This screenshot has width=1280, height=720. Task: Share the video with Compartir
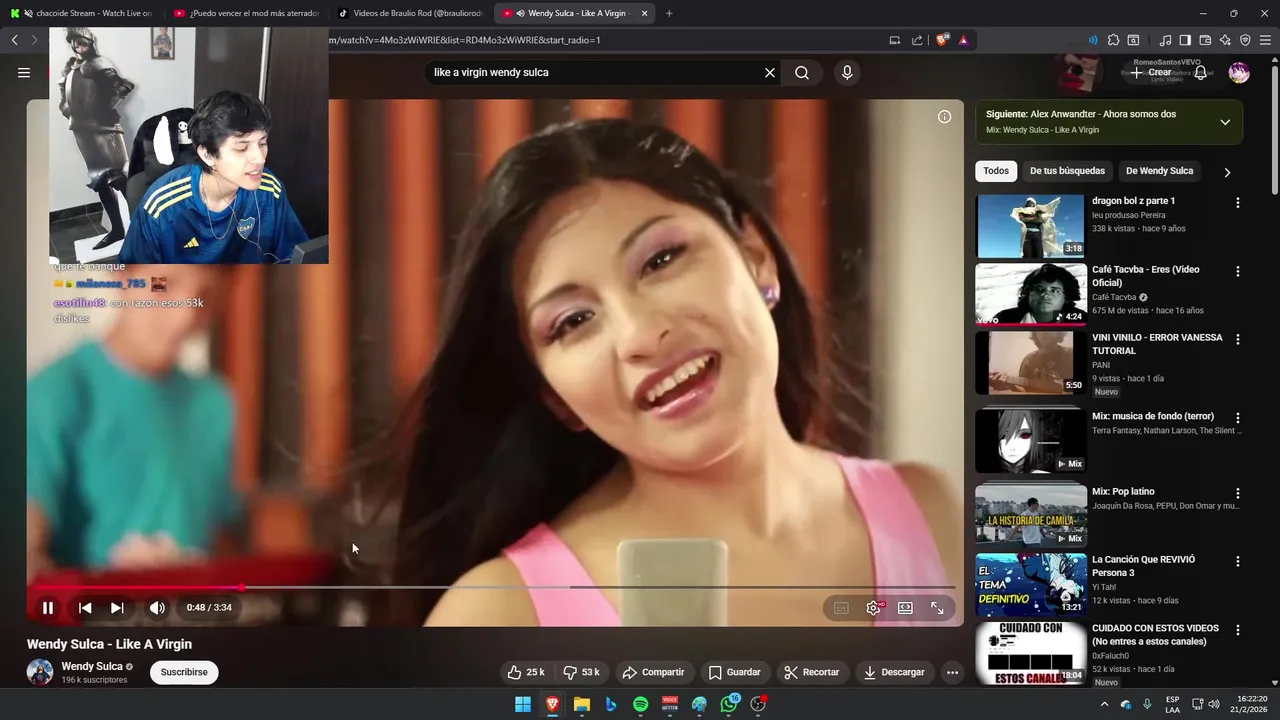click(653, 672)
